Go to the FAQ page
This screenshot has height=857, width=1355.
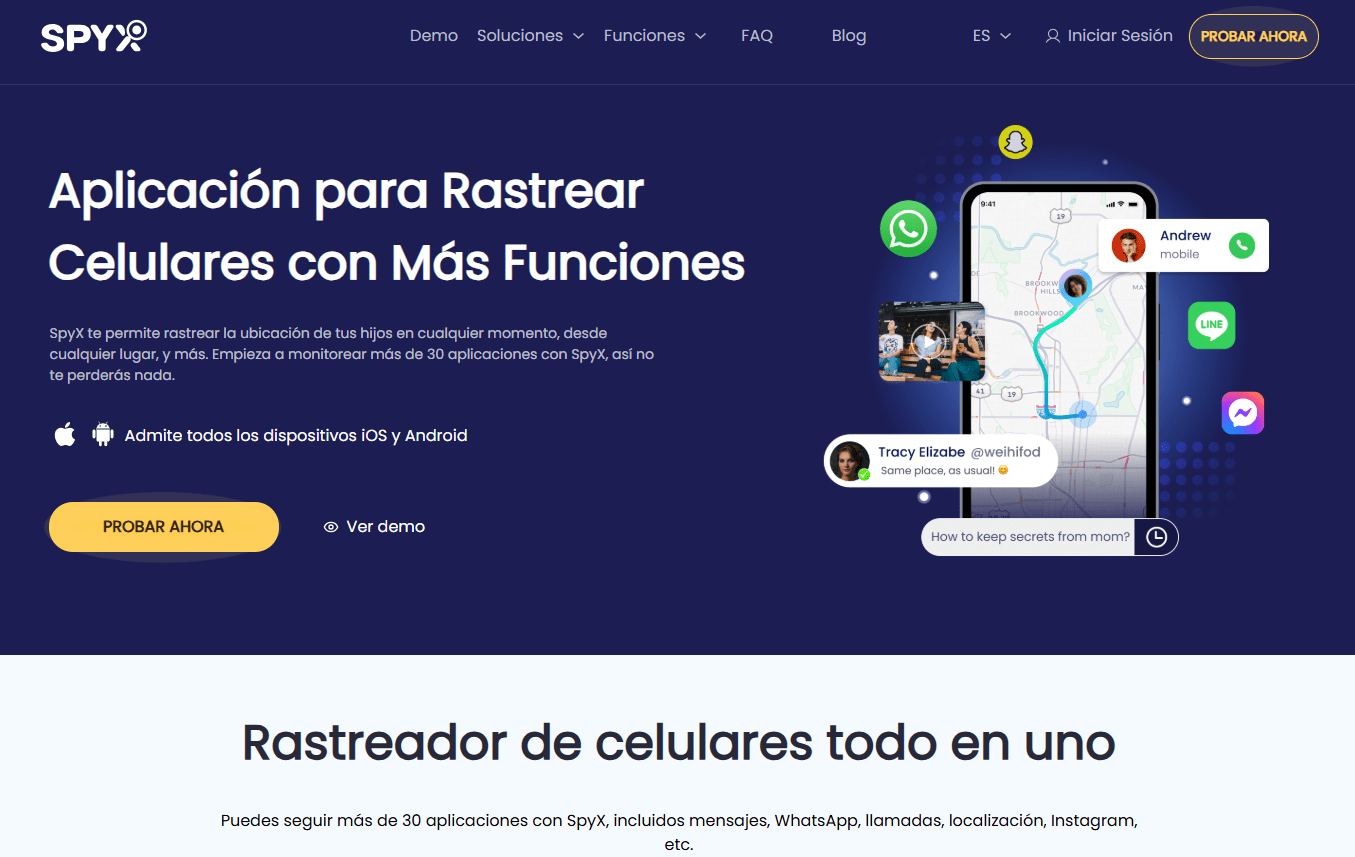coord(757,36)
